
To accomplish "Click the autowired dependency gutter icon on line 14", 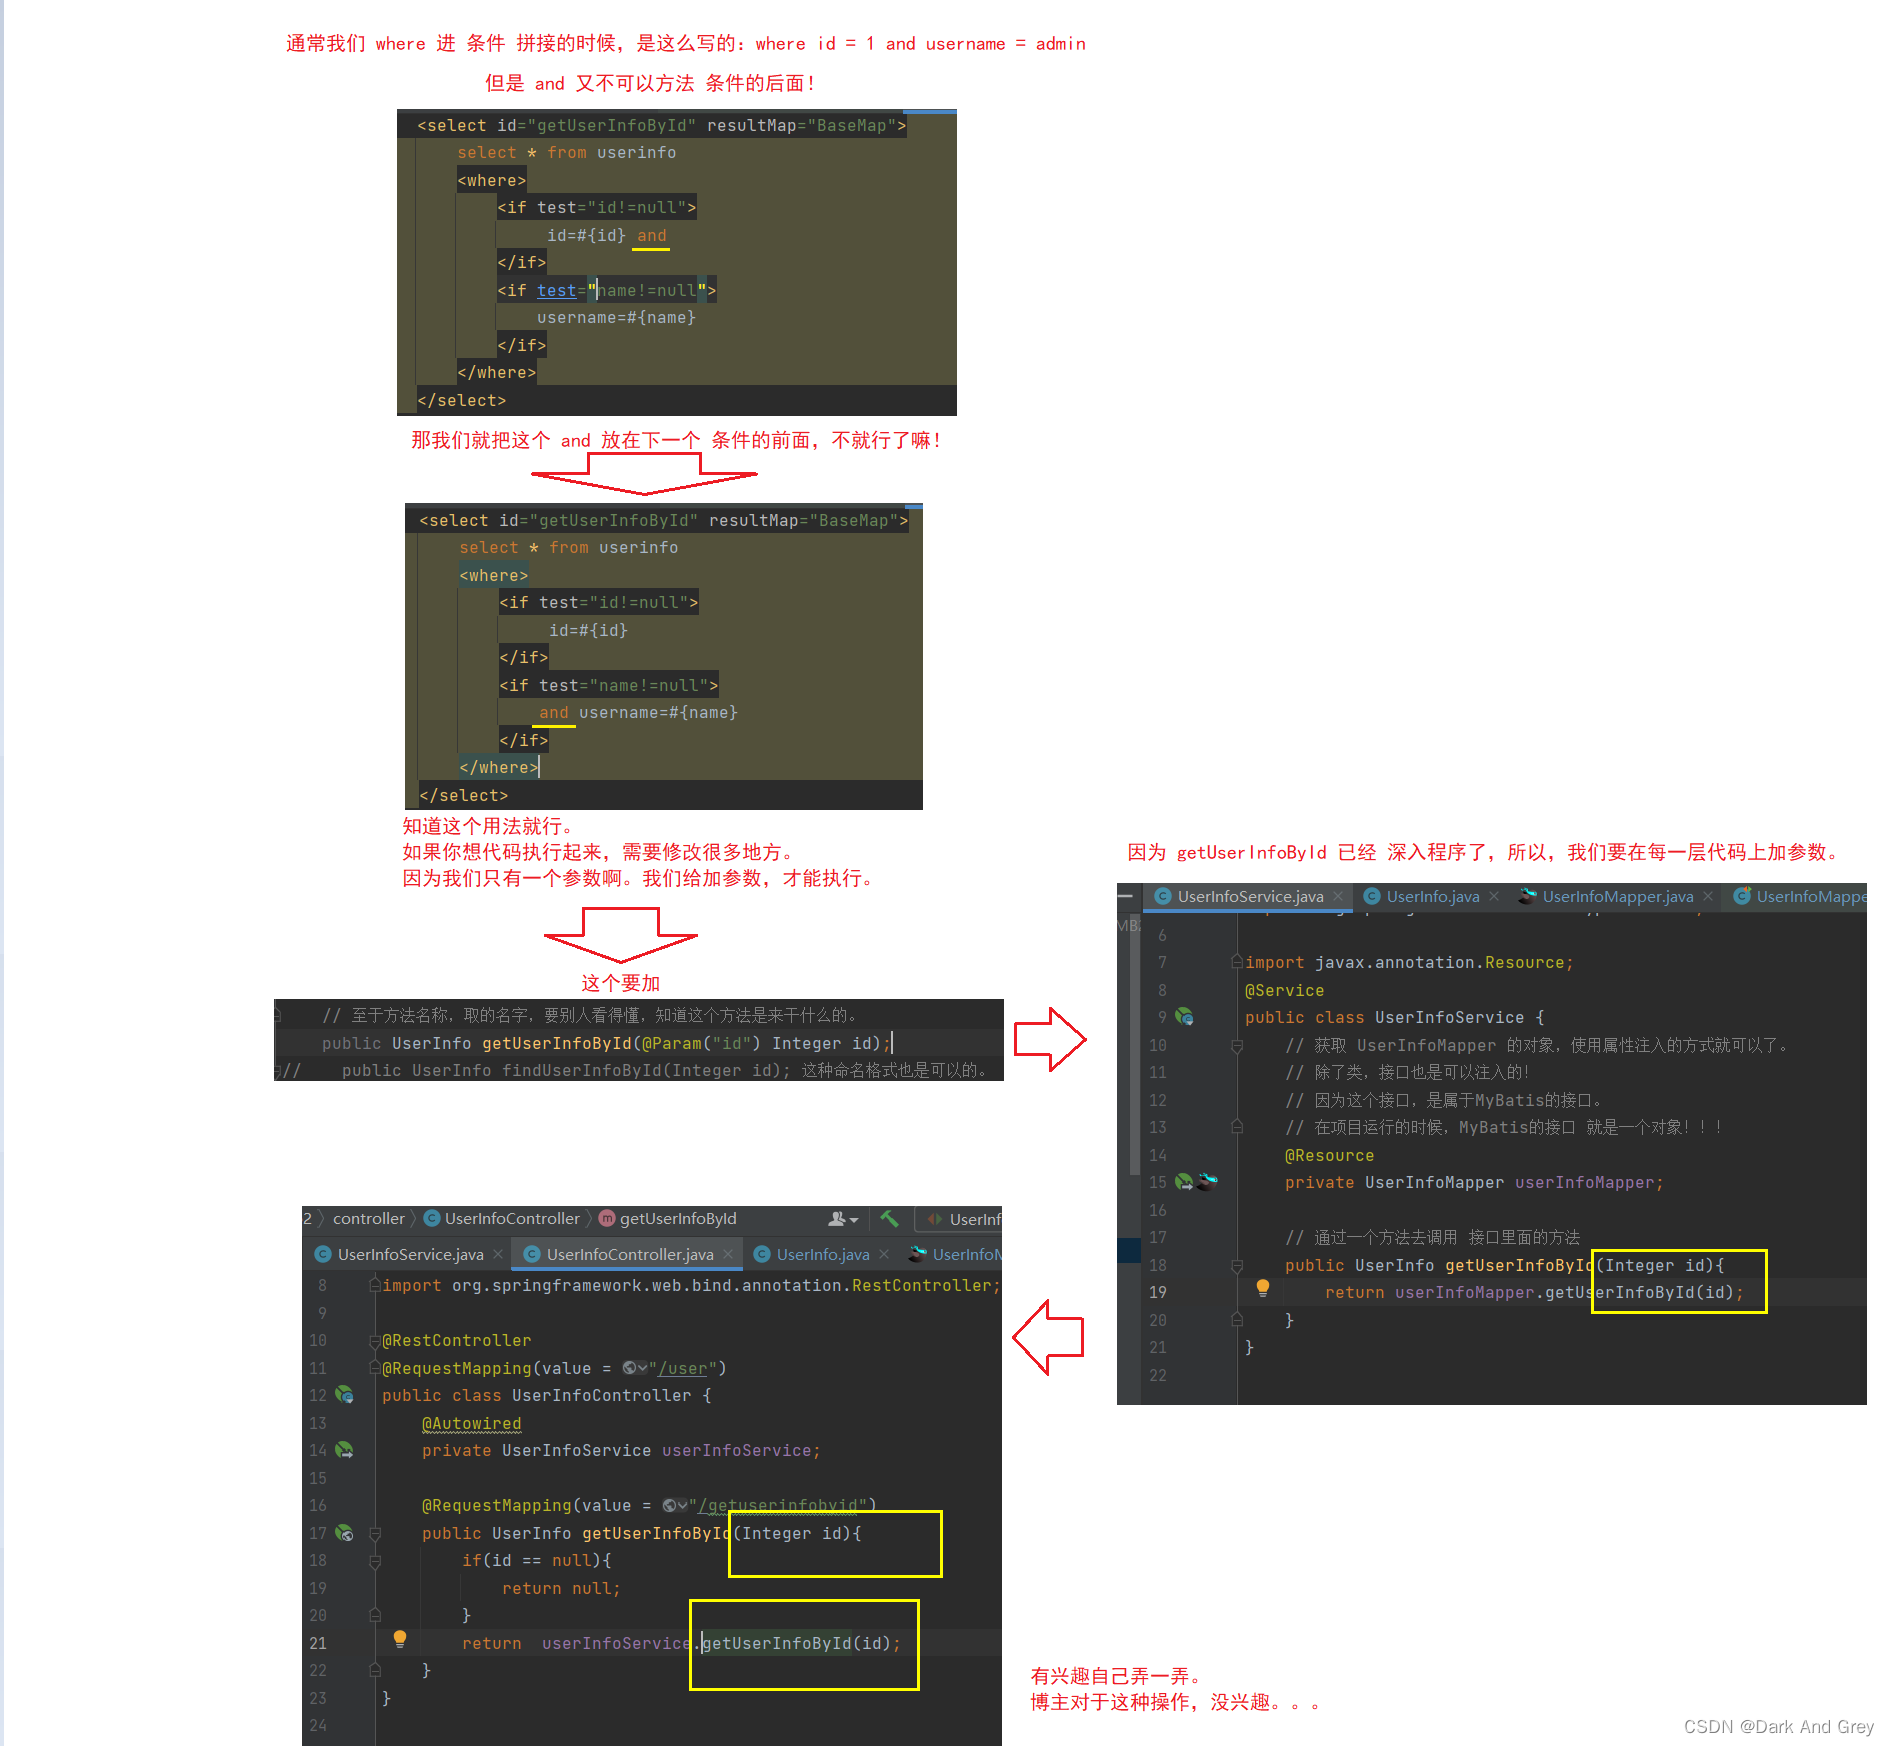I will (x=344, y=1449).
